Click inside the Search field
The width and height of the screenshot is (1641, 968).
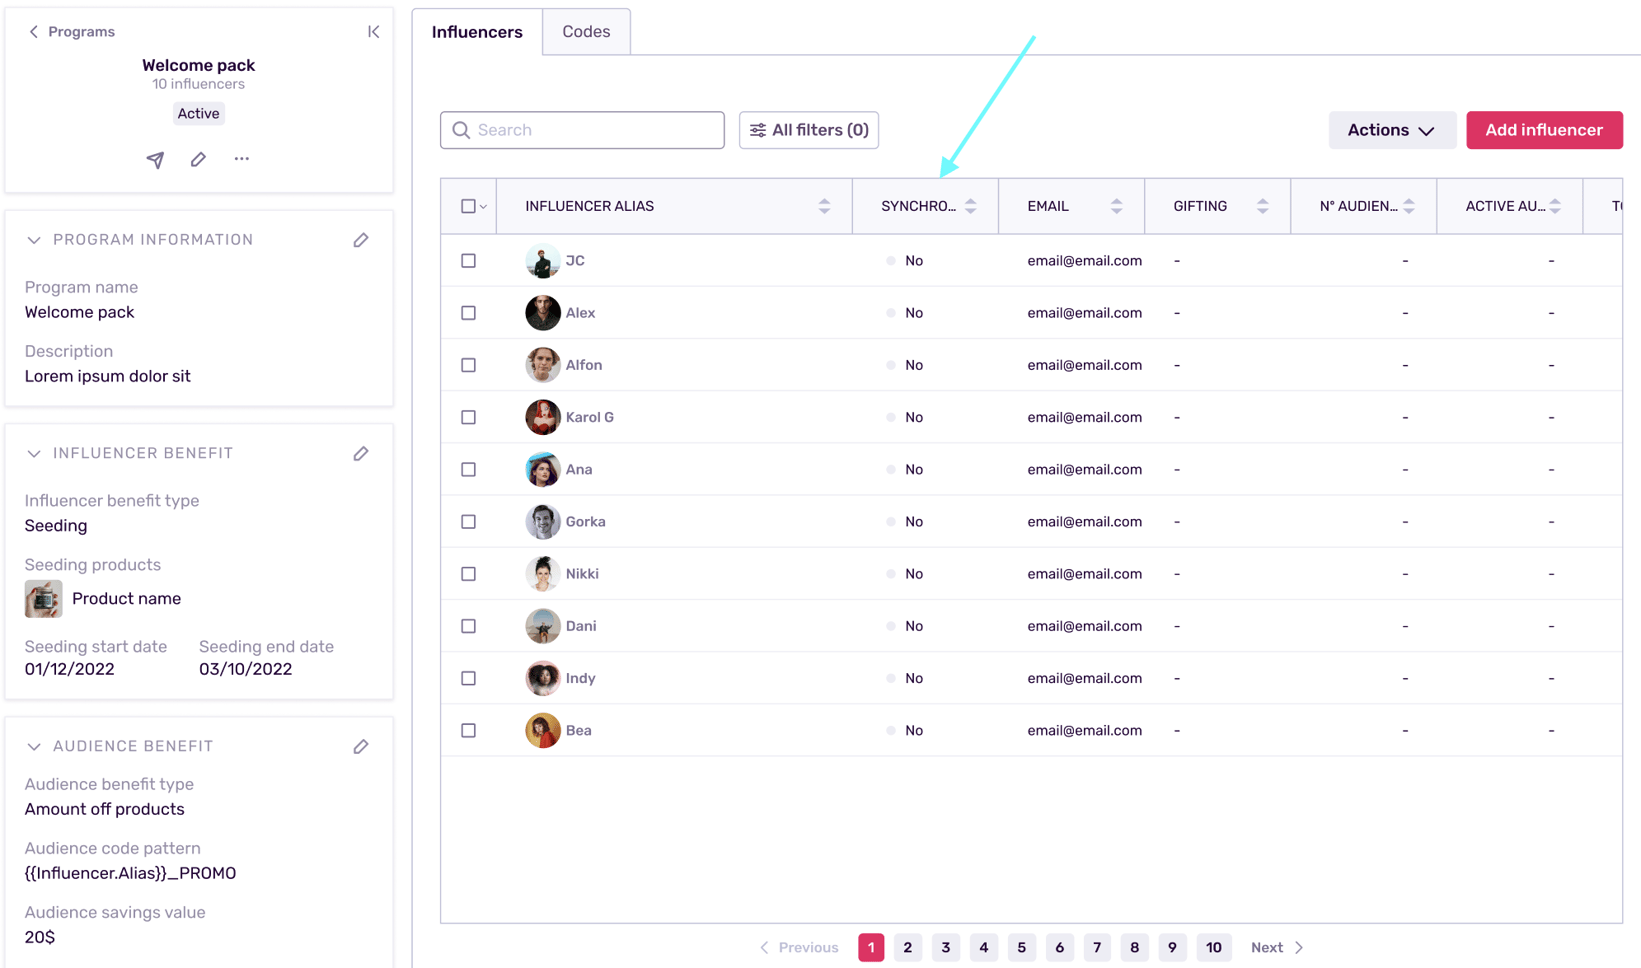pyautogui.click(x=582, y=130)
